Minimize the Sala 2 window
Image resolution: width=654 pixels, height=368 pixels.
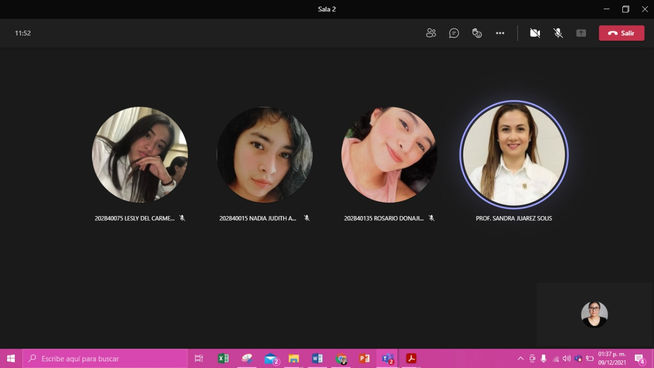pos(606,9)
